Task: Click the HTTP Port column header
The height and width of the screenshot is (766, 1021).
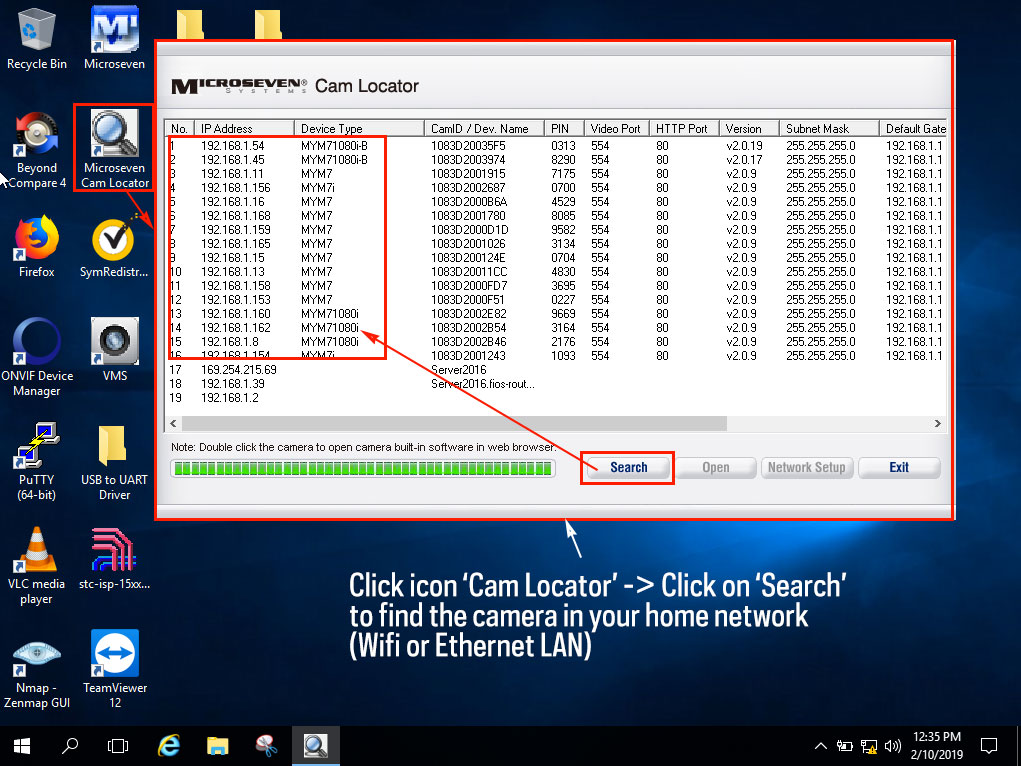Action: coord(684,128)
